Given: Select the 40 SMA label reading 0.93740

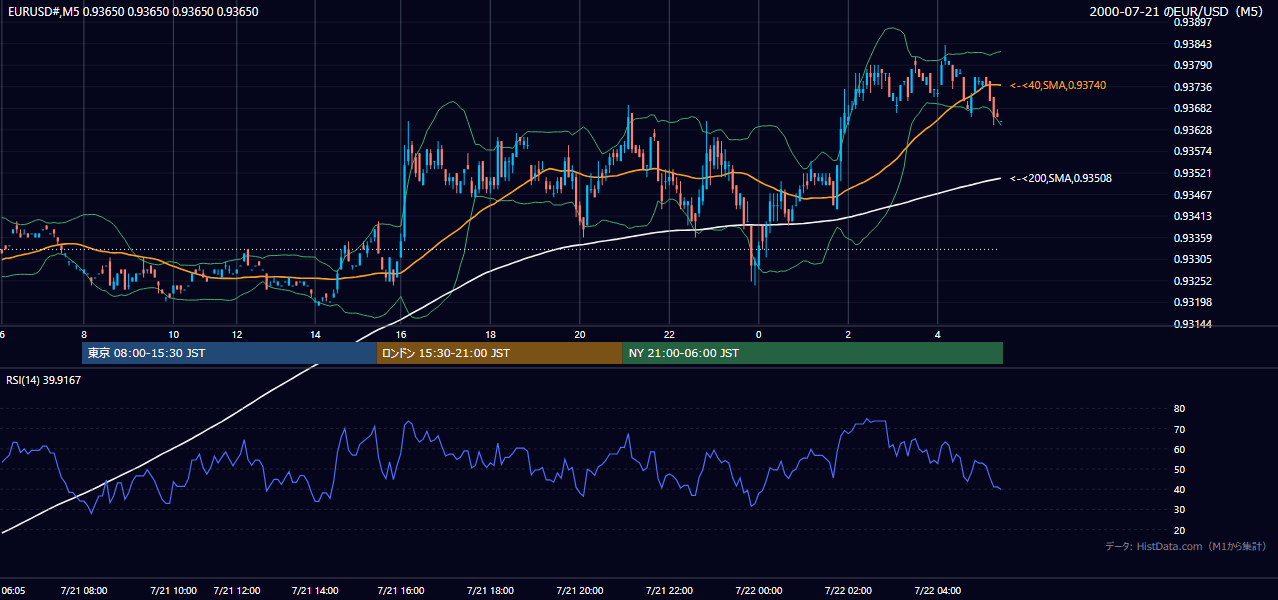Looking at the screenshot, I should (x=1058, y=86).
